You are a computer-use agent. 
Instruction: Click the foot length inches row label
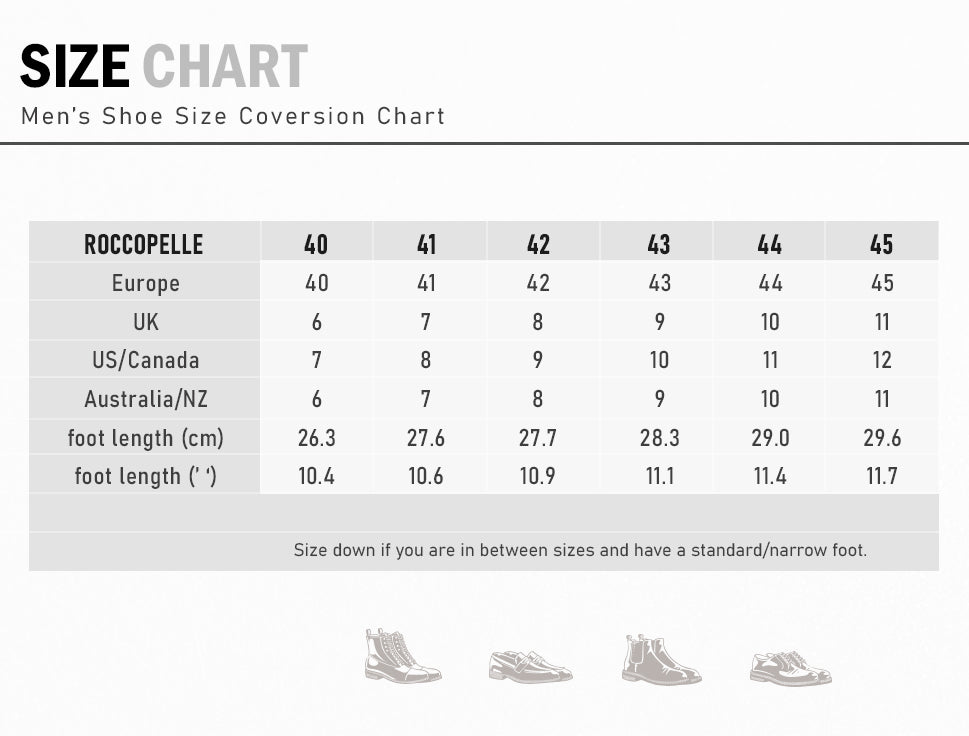[x=146, y=476]
